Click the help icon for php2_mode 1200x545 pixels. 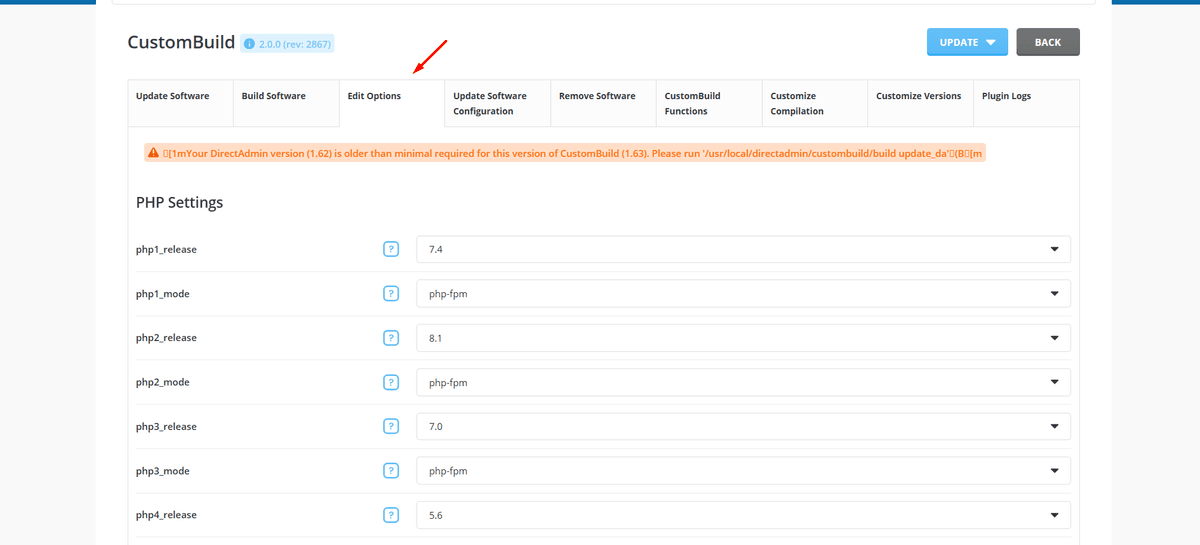pos(391,382)
